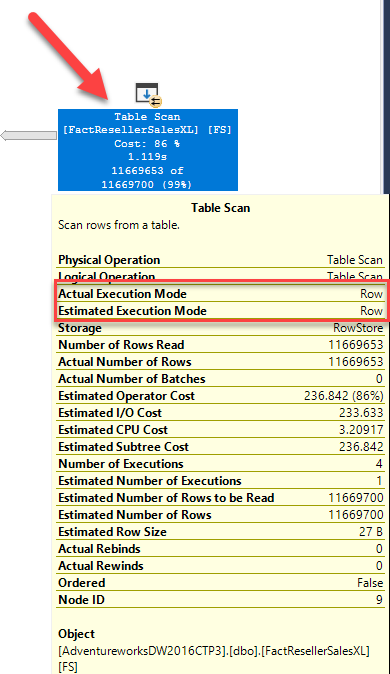
Task: Click the Number of Executions row
Action: point(220,464)
